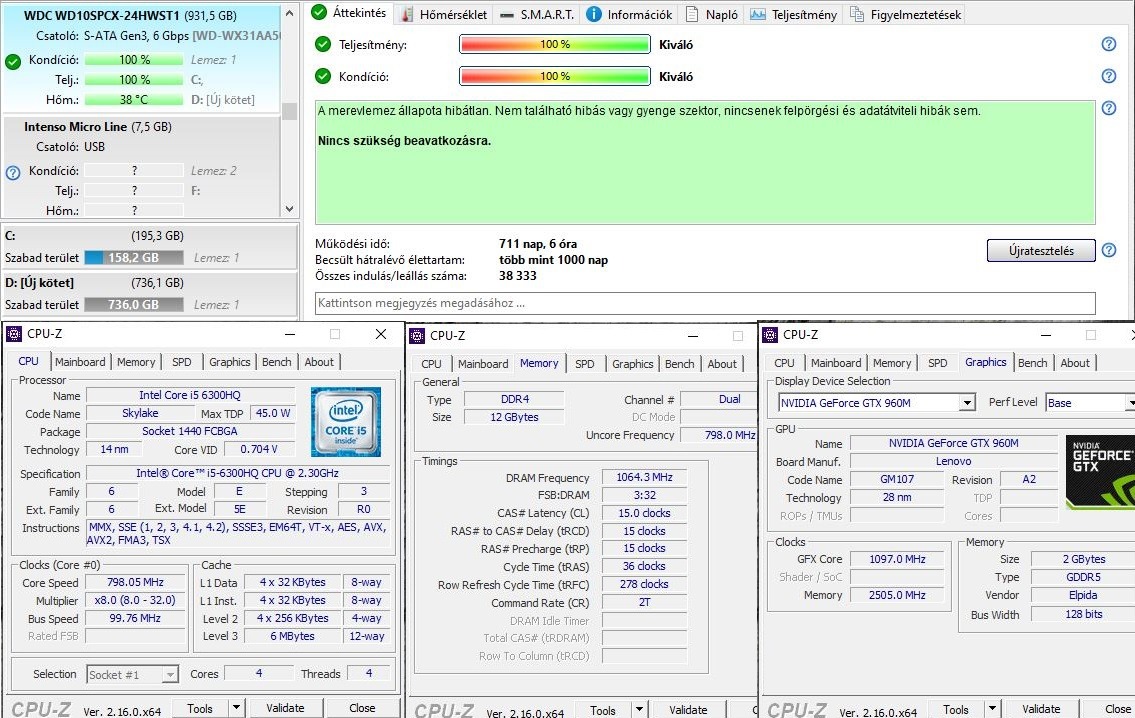
Task: Open SPD tab in Memory CPU-Z window
Action: [585, 364]
